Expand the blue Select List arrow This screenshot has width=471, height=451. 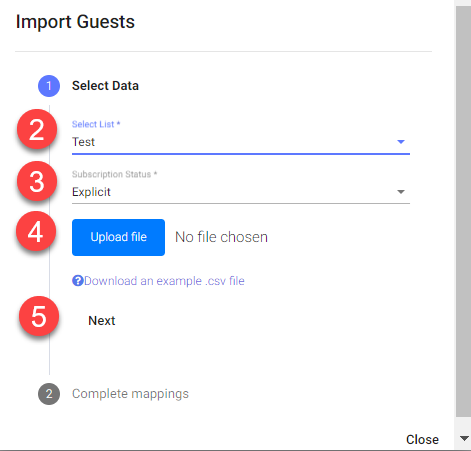click(x=401, y=142)
